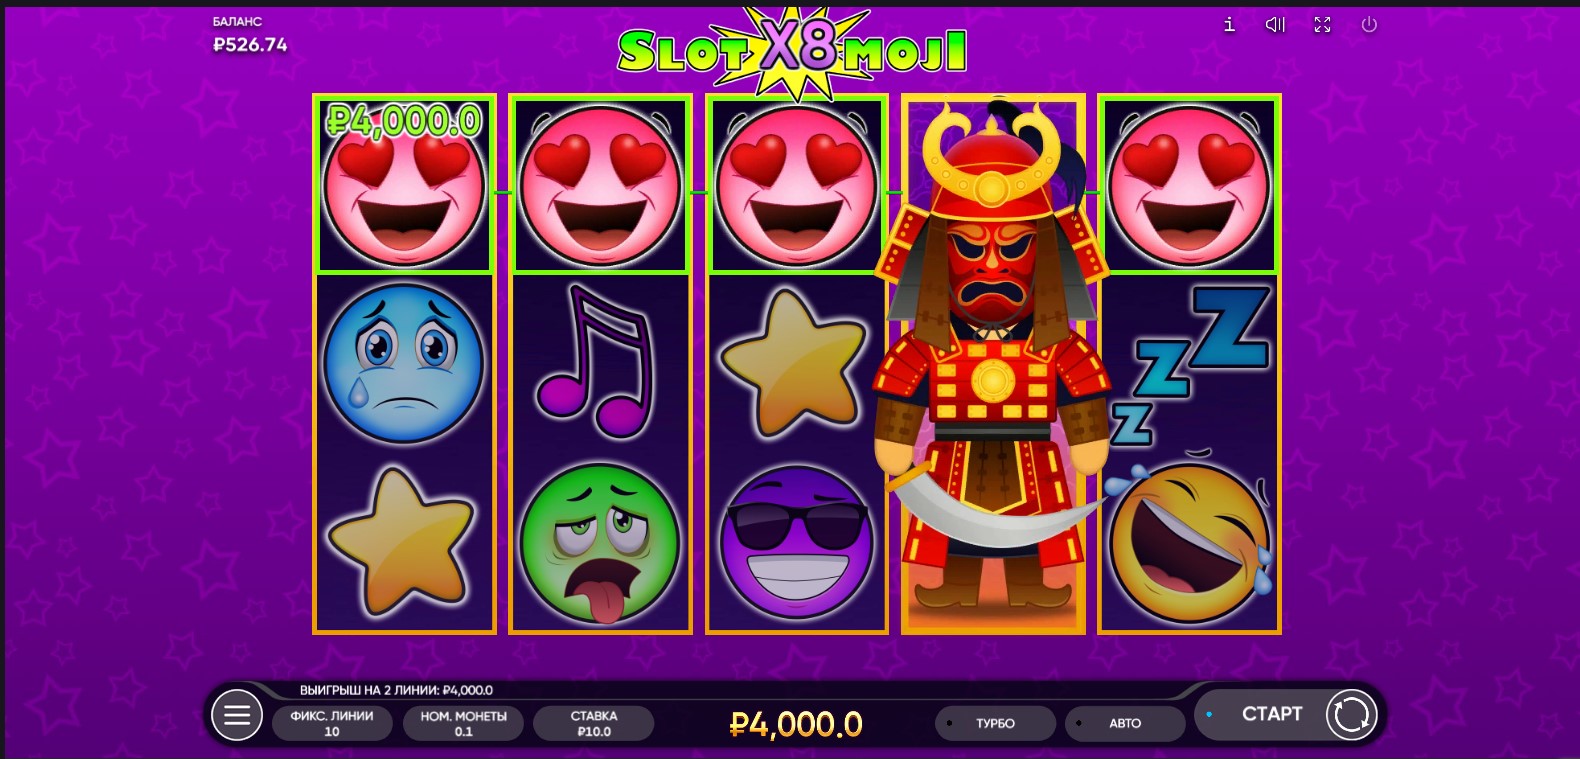Open the info paytable icon
Image resolution: width=1580 pixels, height=759 pixels.
tap(1229, 25)
